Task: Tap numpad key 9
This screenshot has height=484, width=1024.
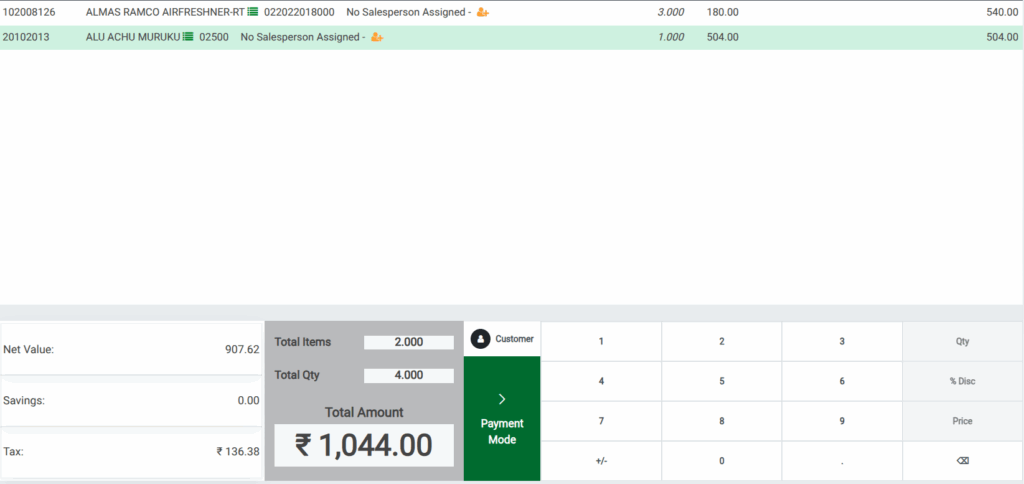Action: point(842,421)
